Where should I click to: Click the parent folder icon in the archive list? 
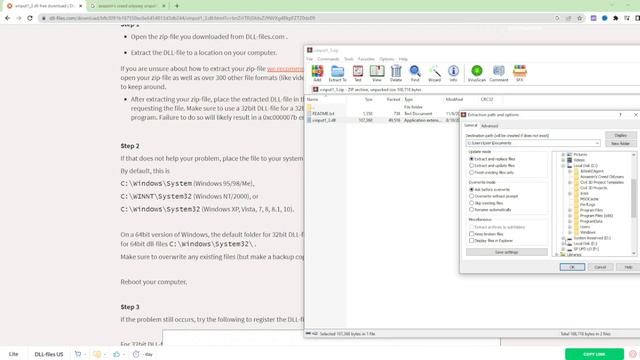(309, 107)
